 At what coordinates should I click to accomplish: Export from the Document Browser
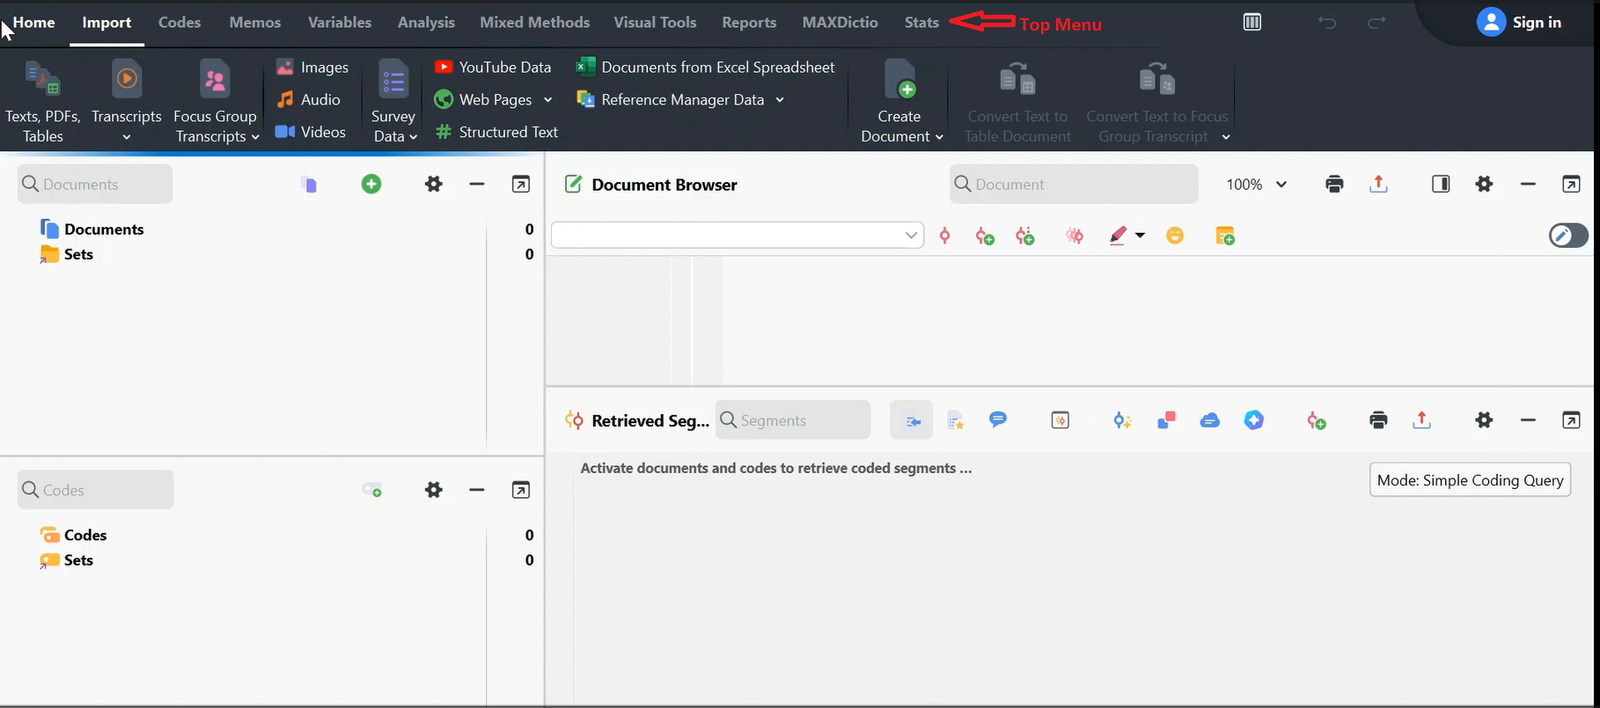pos(1379,184)
